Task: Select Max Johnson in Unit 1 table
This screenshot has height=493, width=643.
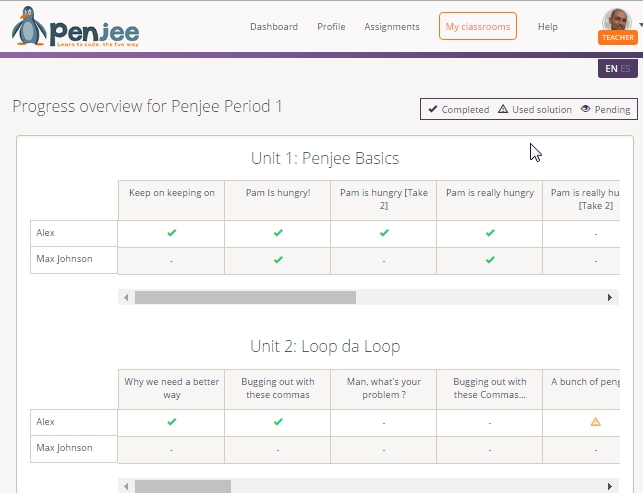Action: pyautogui.click(x=74, y=260)
